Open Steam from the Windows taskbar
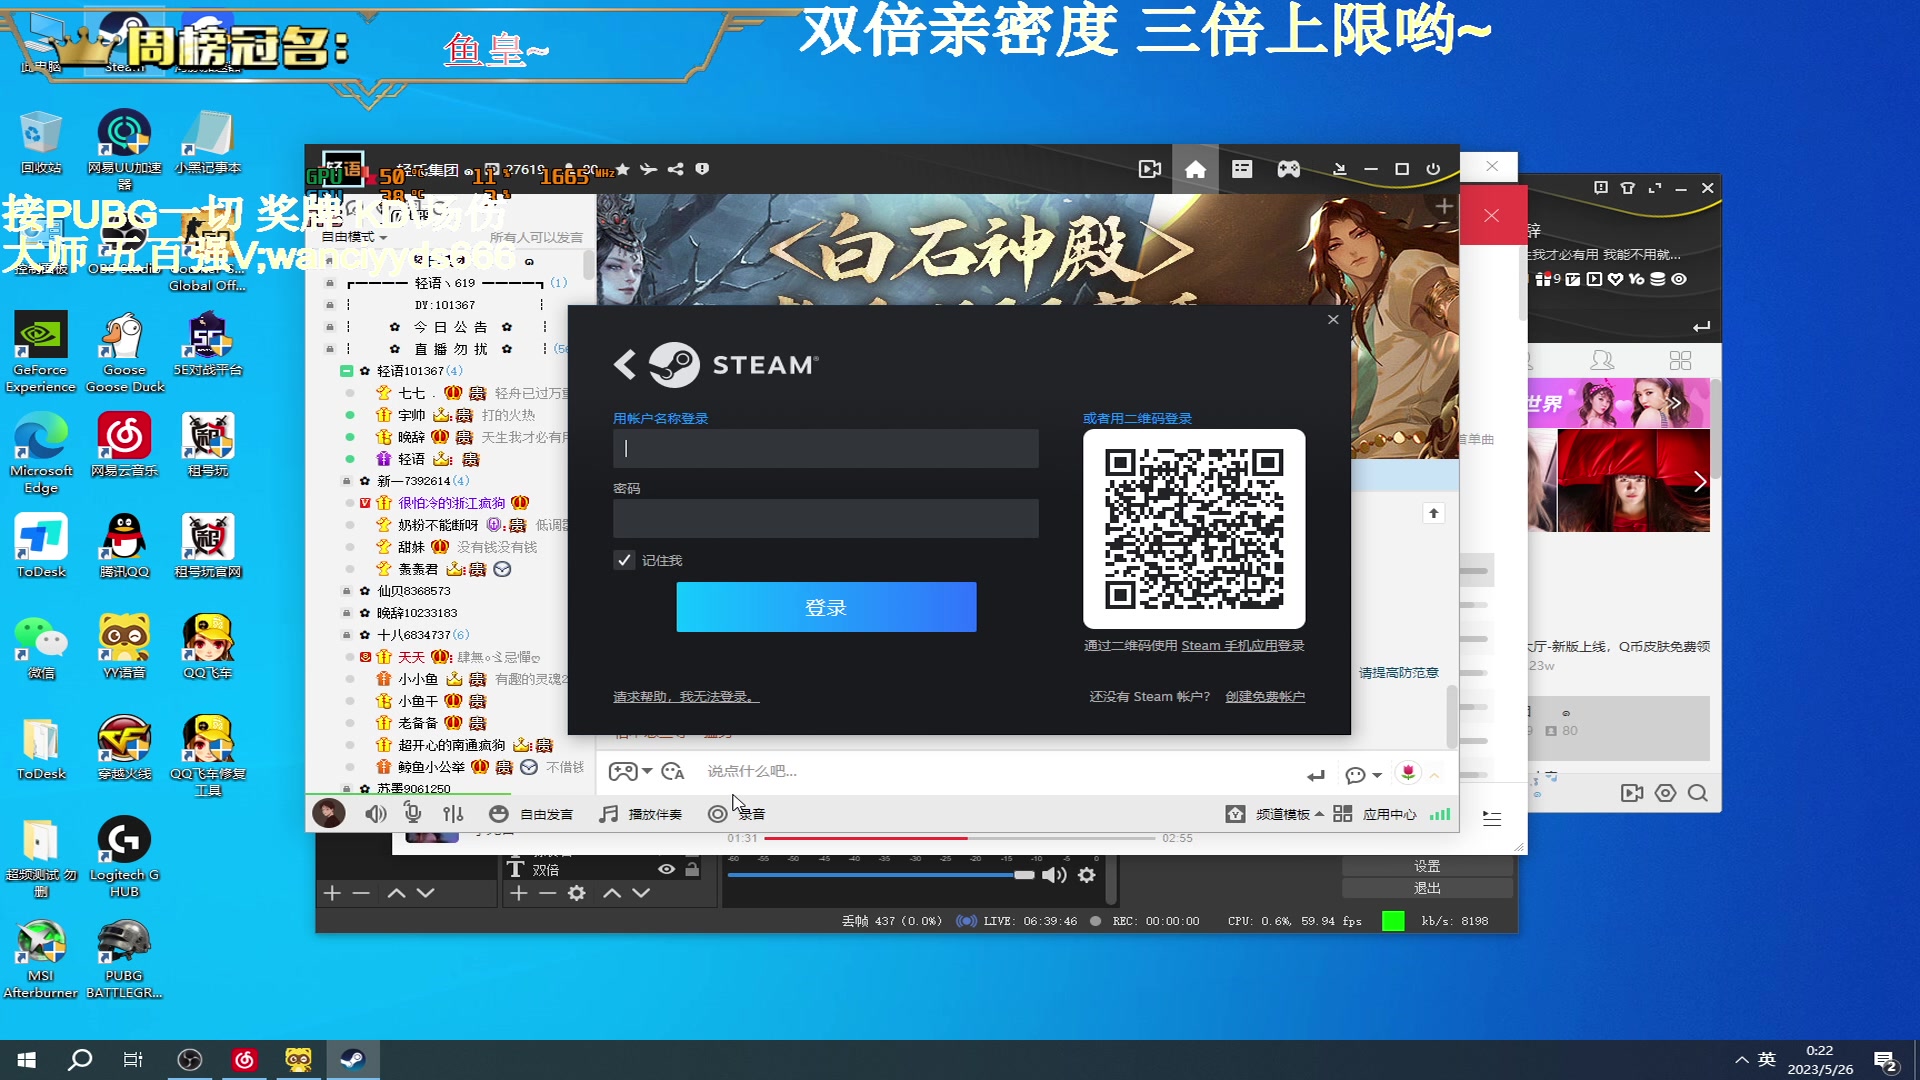 click(x=353, y=1059)
